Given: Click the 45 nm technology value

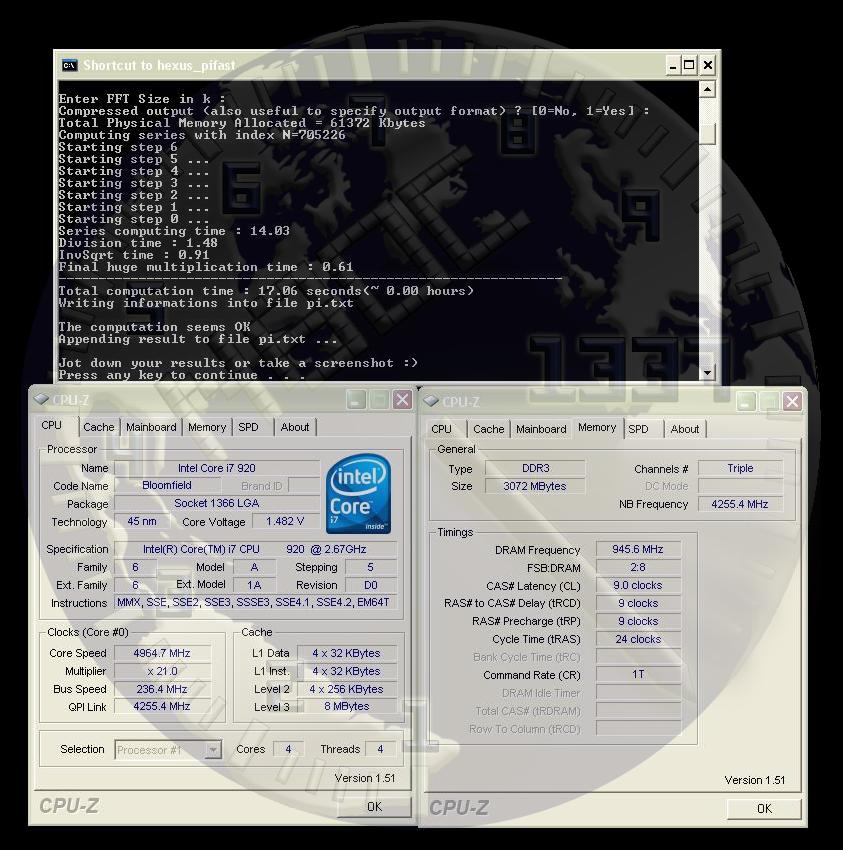Looking at the screenshot, I should click(142, 521).
